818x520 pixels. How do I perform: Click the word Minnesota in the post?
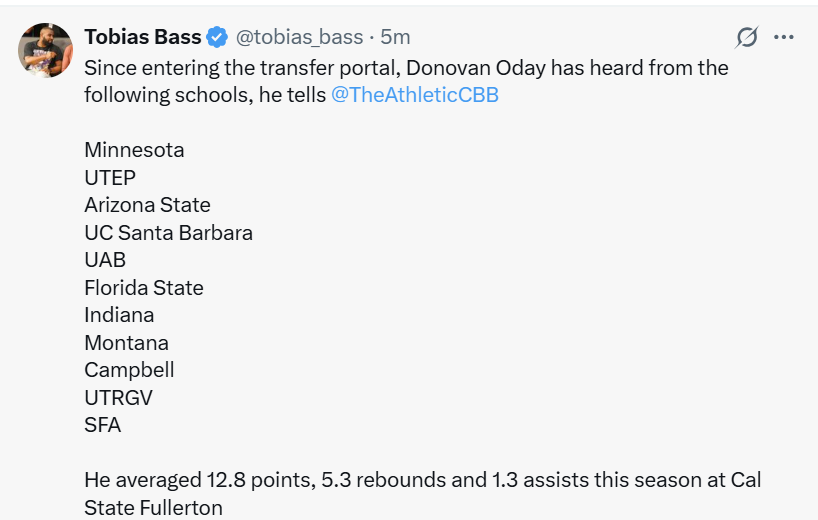134,150
